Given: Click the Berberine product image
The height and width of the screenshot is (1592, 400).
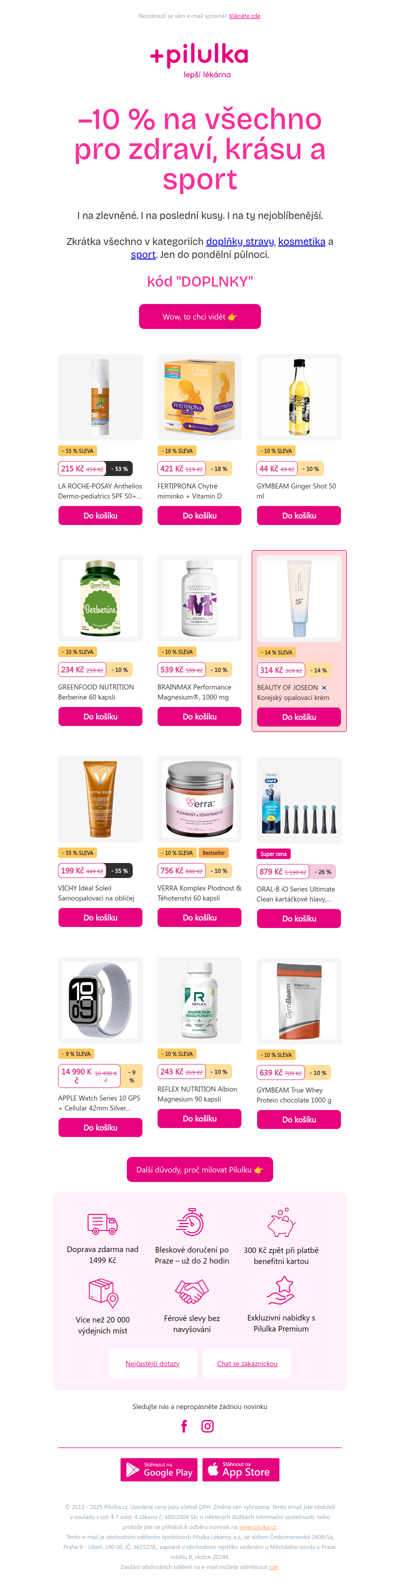Looking at the screenshot, I should tap(100, 598).
